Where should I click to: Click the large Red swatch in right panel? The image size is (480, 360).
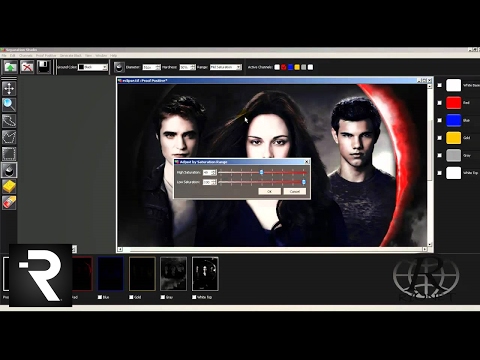pos(454,103)
